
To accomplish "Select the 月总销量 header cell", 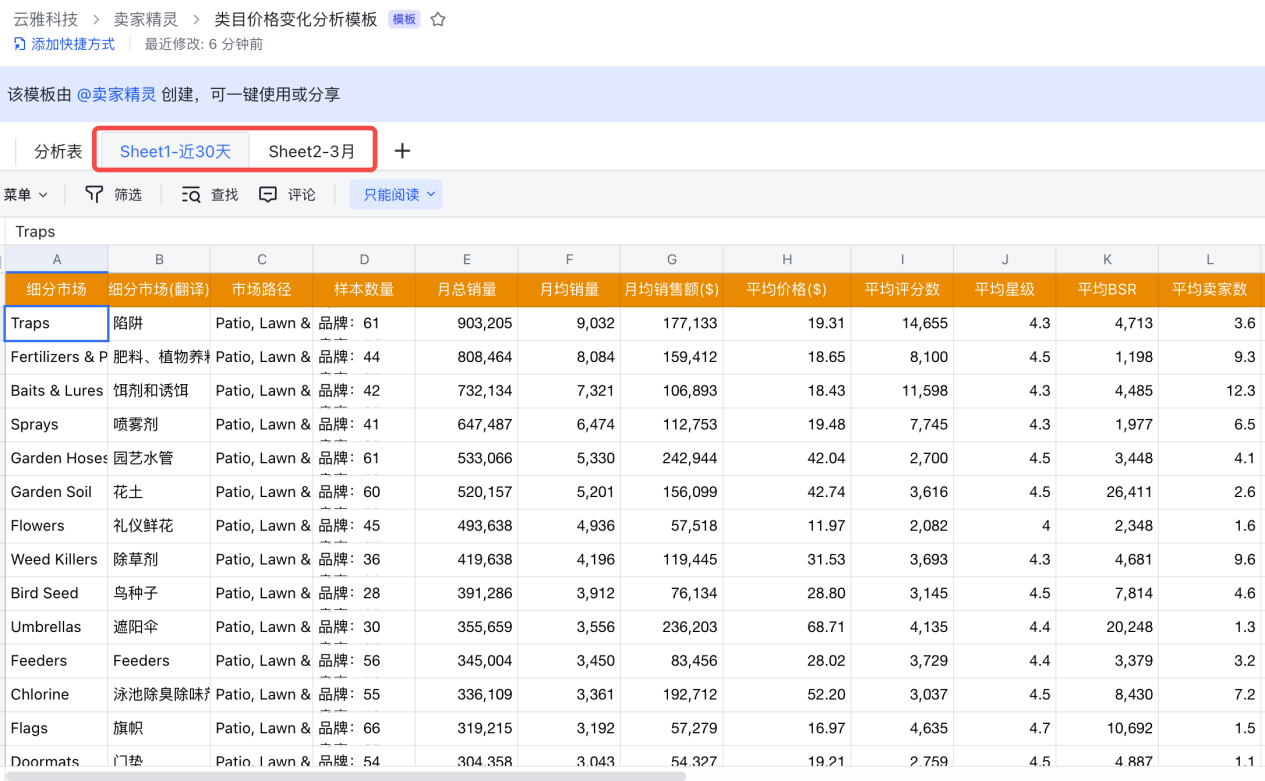I will (467, 290).
